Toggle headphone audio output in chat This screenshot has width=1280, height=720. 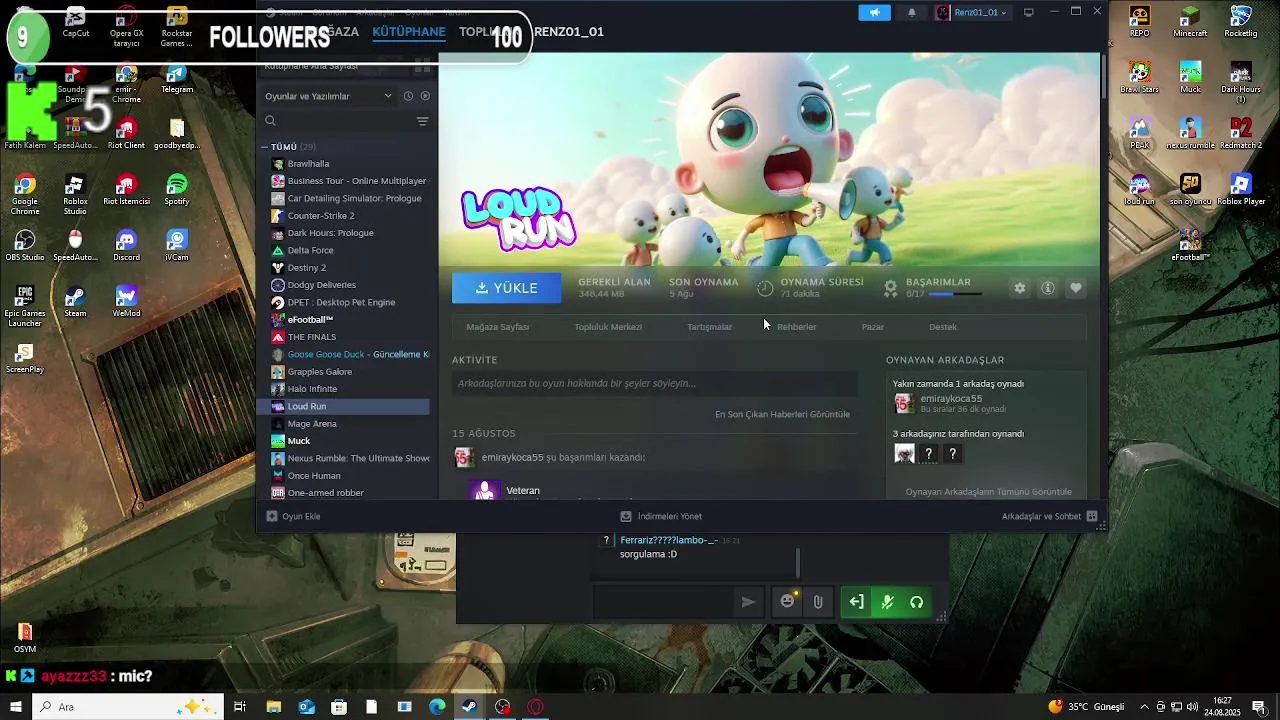917,602
